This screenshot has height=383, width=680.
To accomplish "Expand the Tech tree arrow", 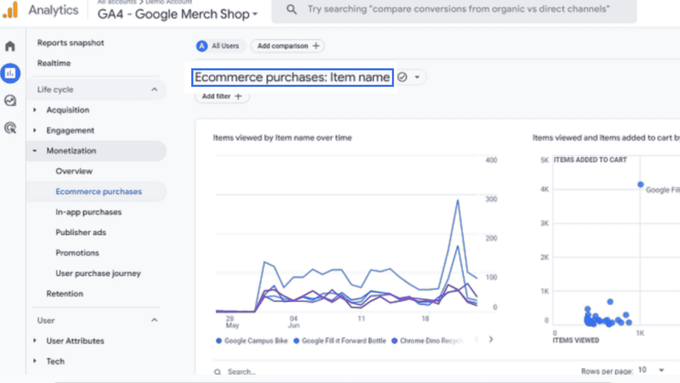I will (35, 361).
